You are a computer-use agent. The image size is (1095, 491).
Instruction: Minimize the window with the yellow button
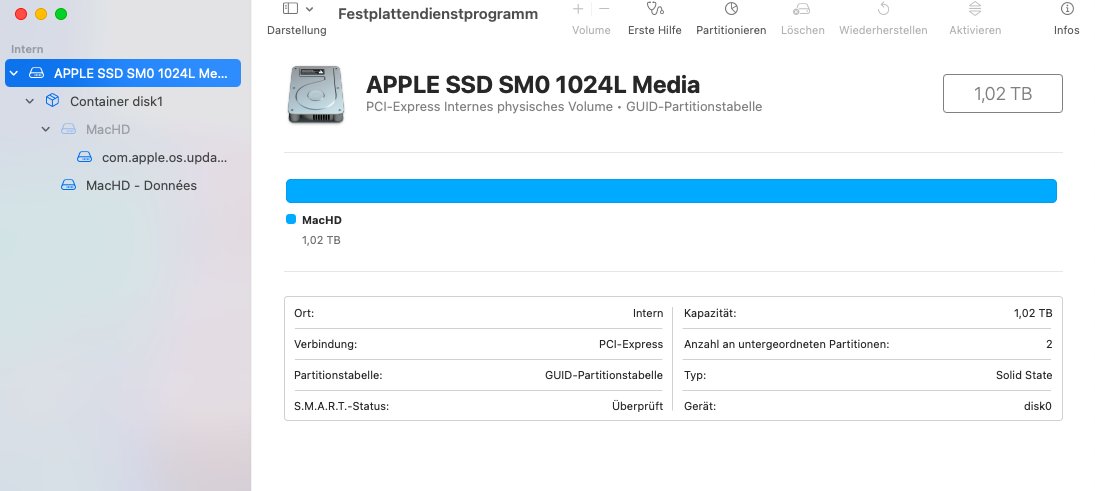(x=41, y=14)
